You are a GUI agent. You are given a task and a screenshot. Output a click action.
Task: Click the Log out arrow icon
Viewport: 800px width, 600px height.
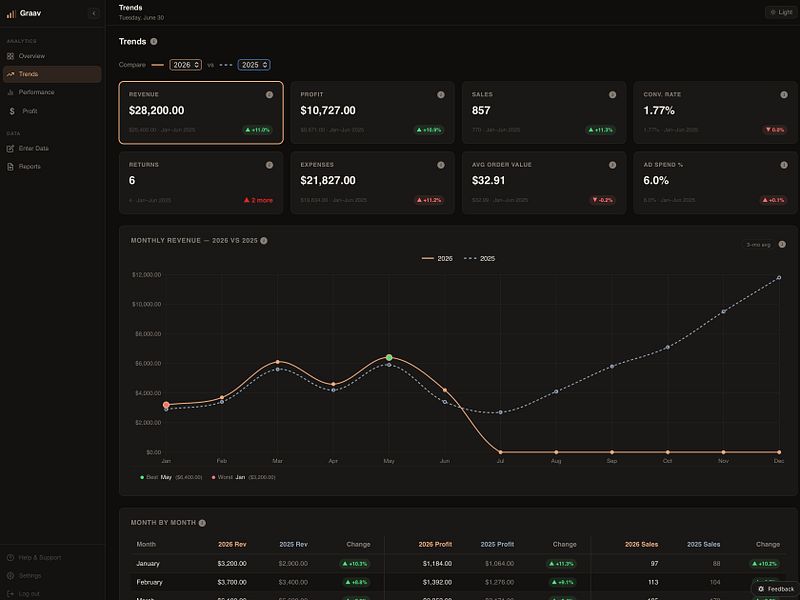[x=10, y=593]
